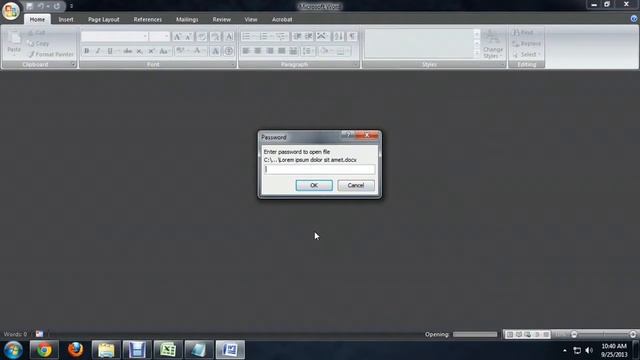Click the Clear Formatting icon
Screen dimensions: 640x360
tap(202, 37)
